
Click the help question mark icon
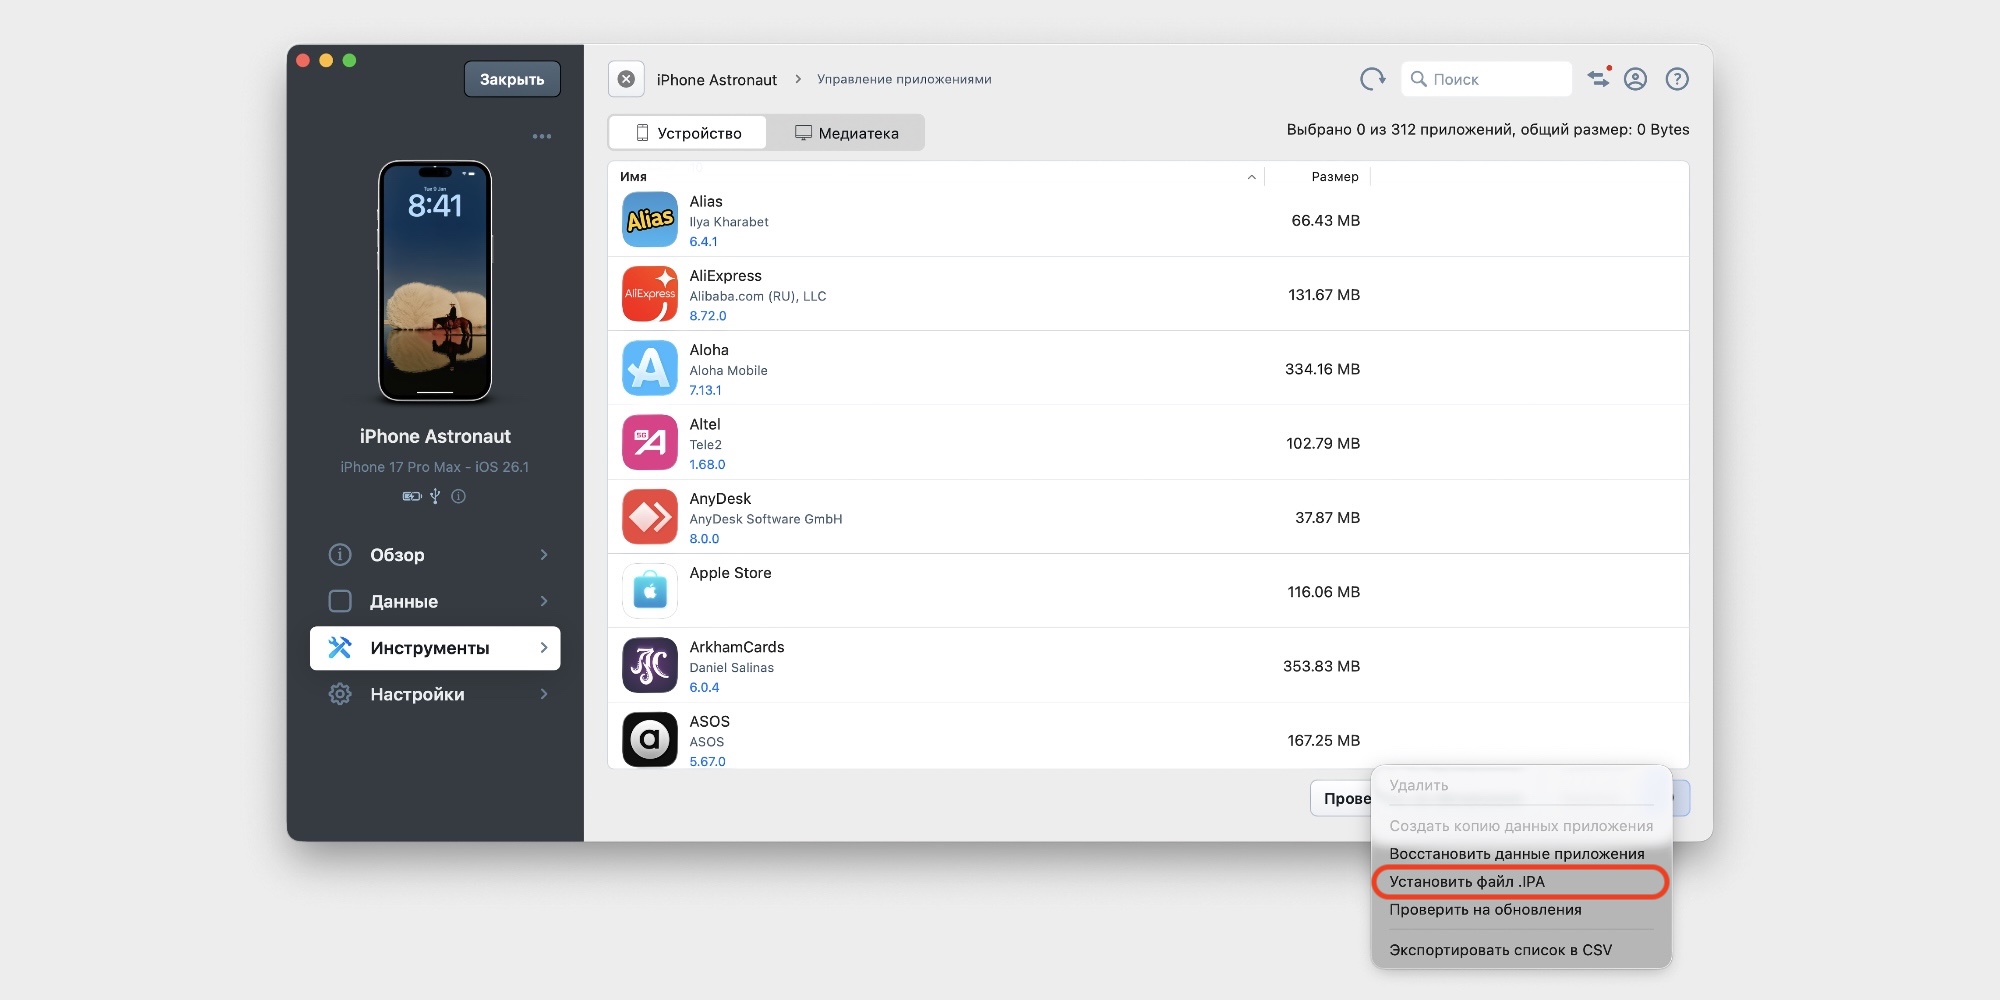[1677, 79]
